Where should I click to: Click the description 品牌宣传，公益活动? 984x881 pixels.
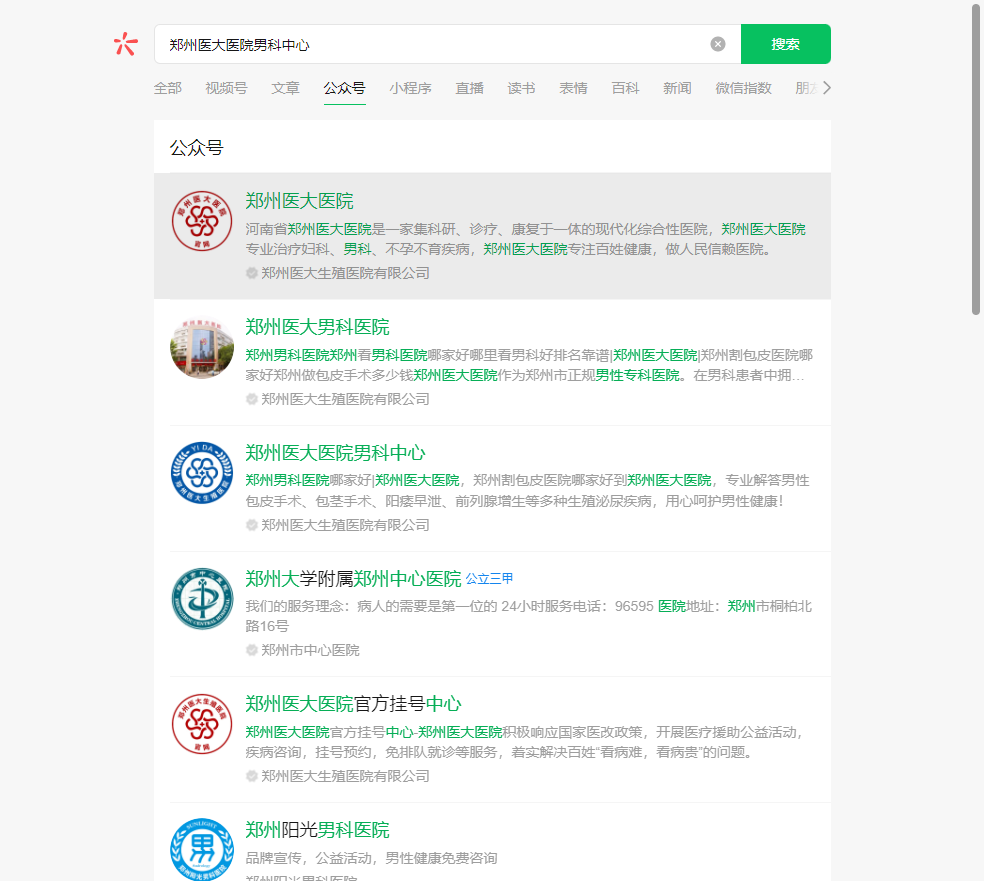click(x=372, y=858)
